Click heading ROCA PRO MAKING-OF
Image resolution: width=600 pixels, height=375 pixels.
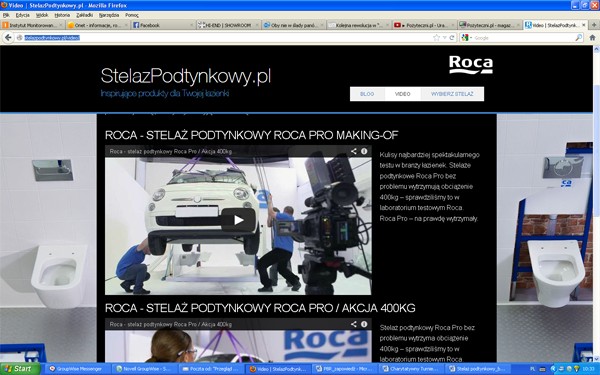click(252, 135)
